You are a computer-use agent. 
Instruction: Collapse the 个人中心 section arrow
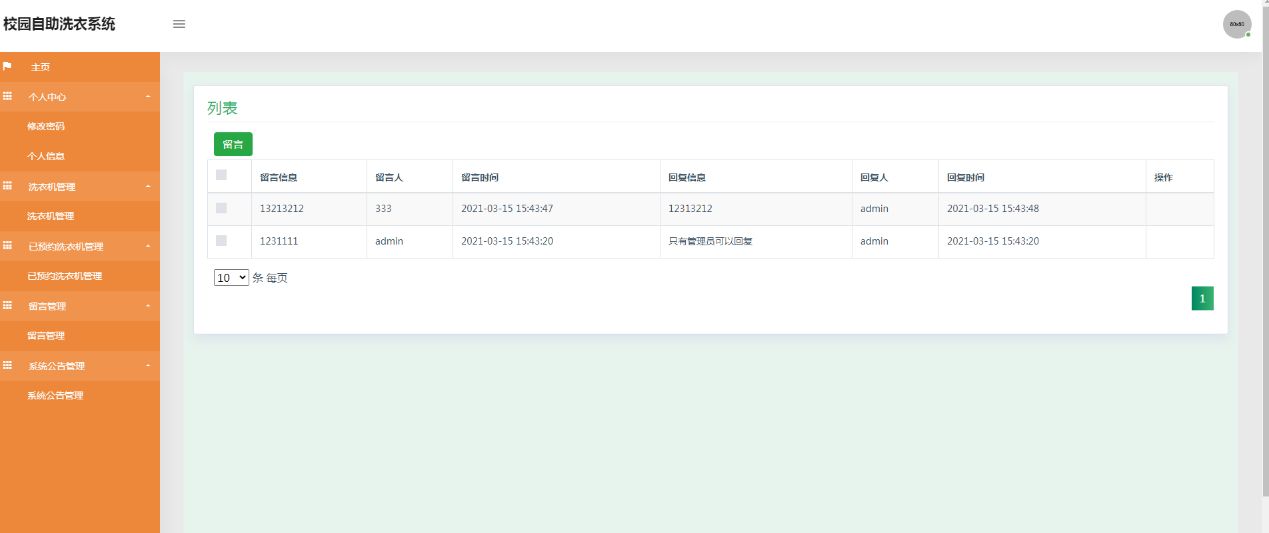click(x=148, y=97)
